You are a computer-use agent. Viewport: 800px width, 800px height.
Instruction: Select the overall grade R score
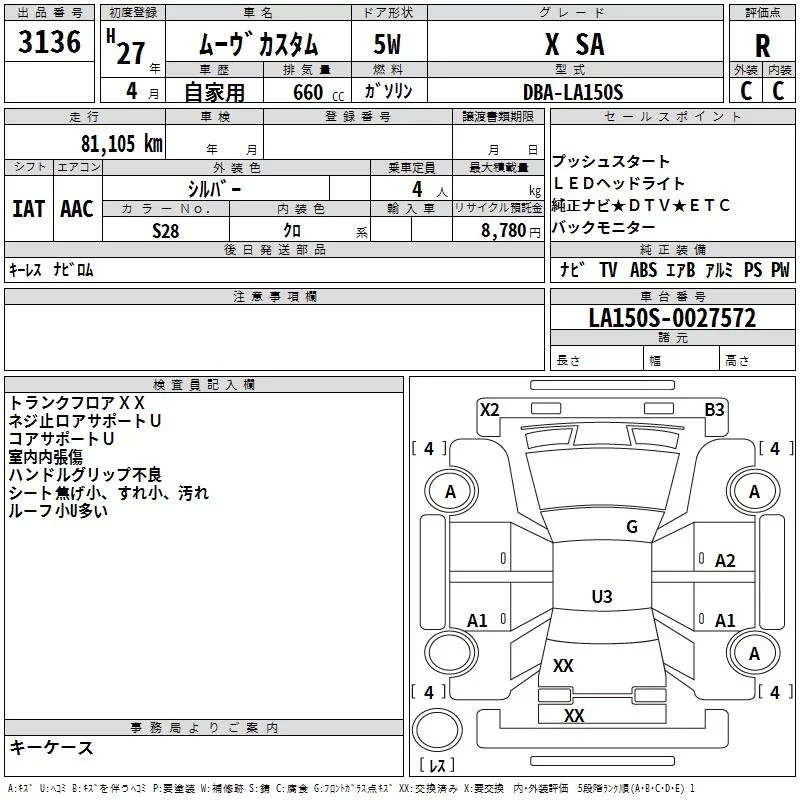pyautogui.click(x=762, y=46)
